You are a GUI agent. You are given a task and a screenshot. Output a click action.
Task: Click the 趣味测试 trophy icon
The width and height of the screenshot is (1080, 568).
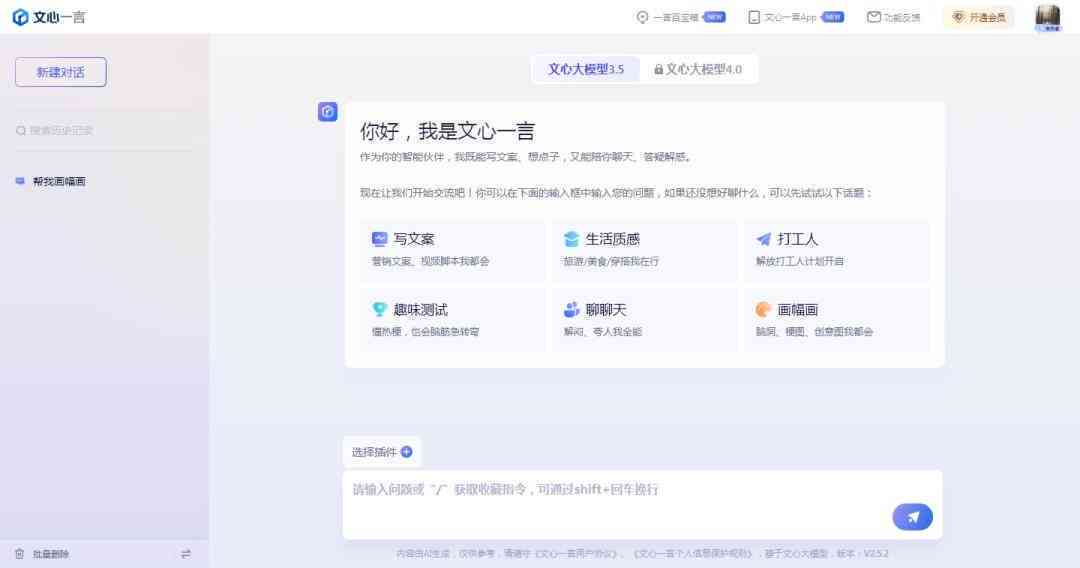tap(380, 310)
